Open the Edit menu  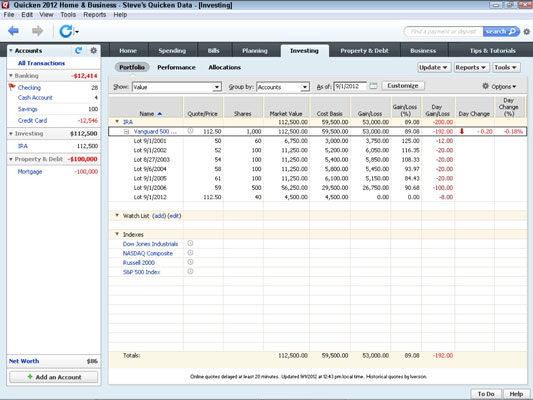27,15
